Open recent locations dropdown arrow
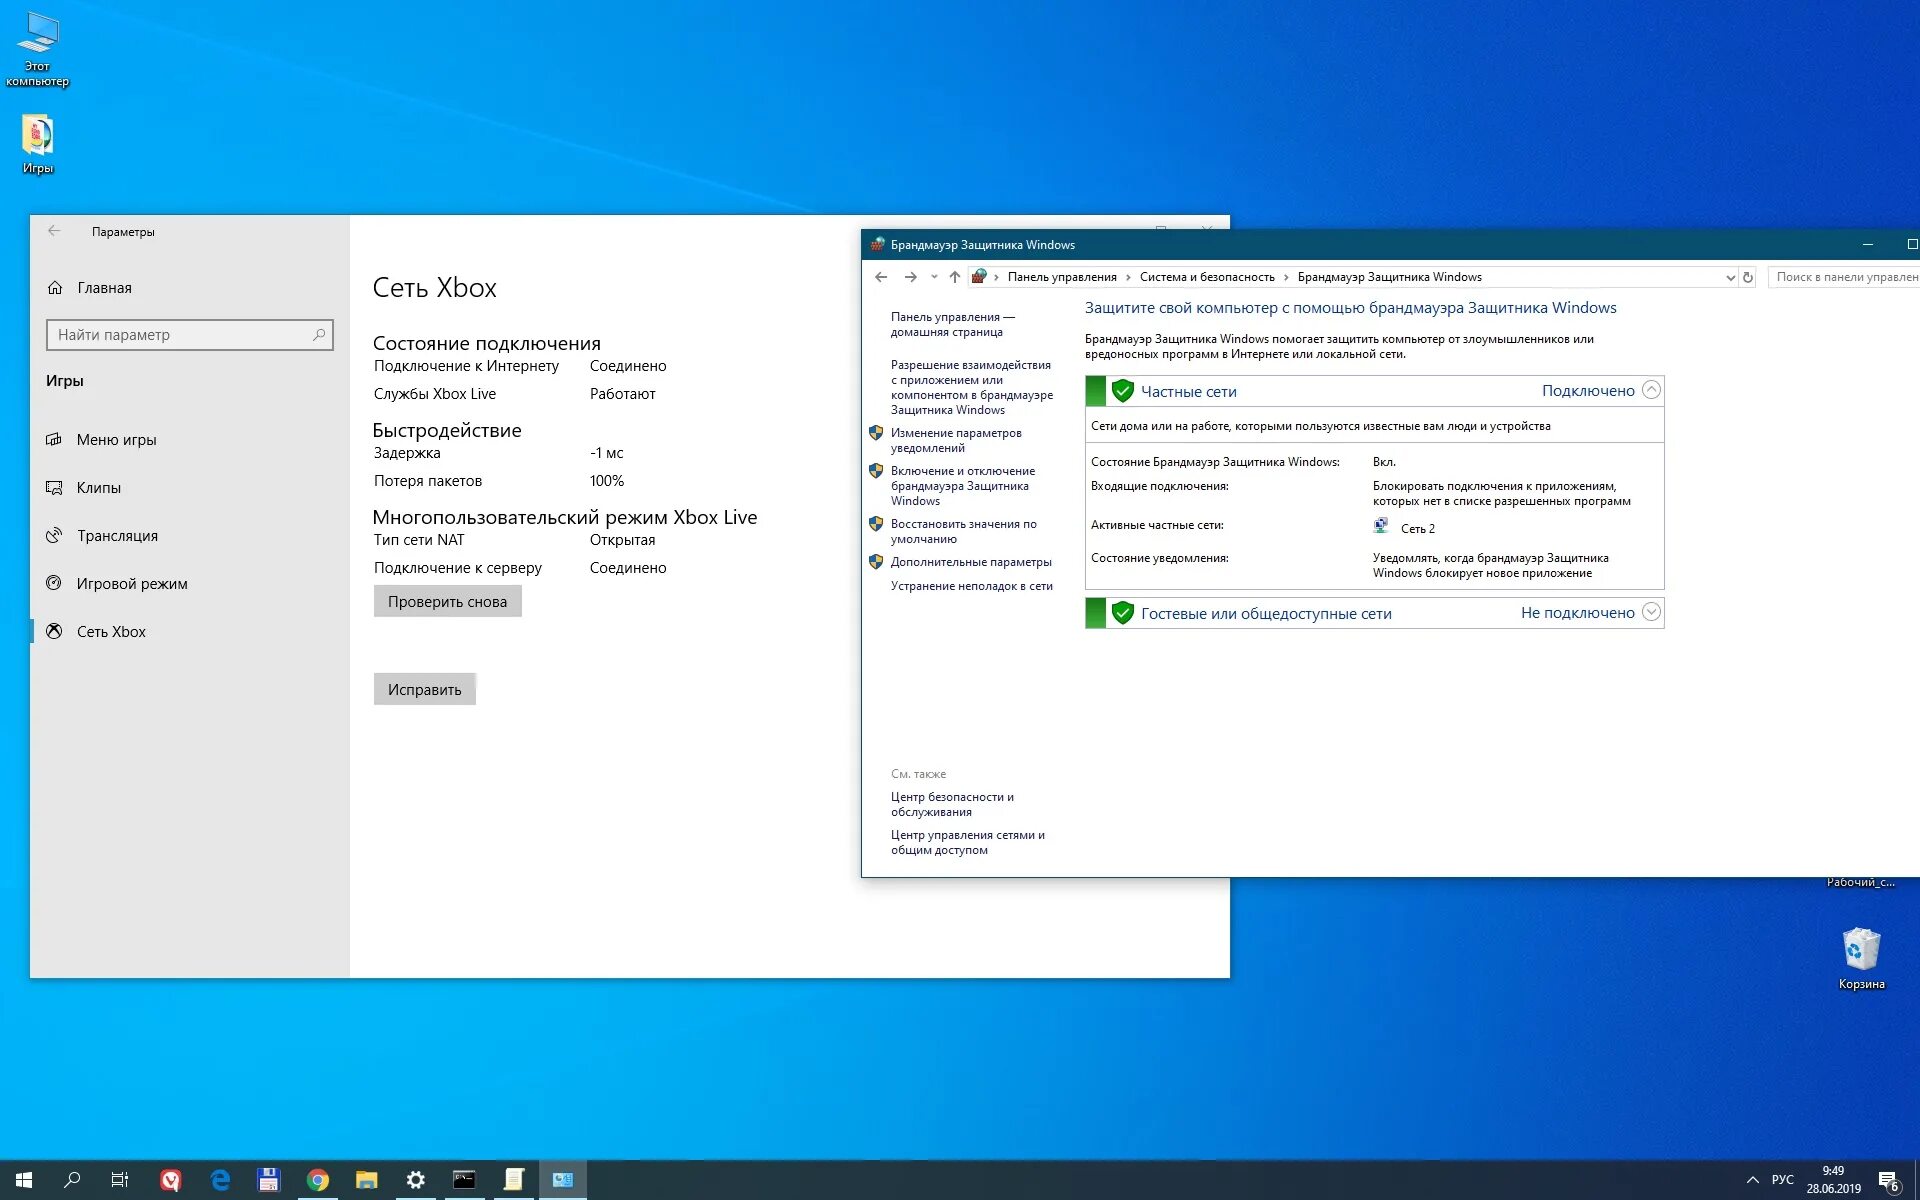The width and height of the screenshot is (1920, 1200). pyautogui.click(x=934, y=277)
